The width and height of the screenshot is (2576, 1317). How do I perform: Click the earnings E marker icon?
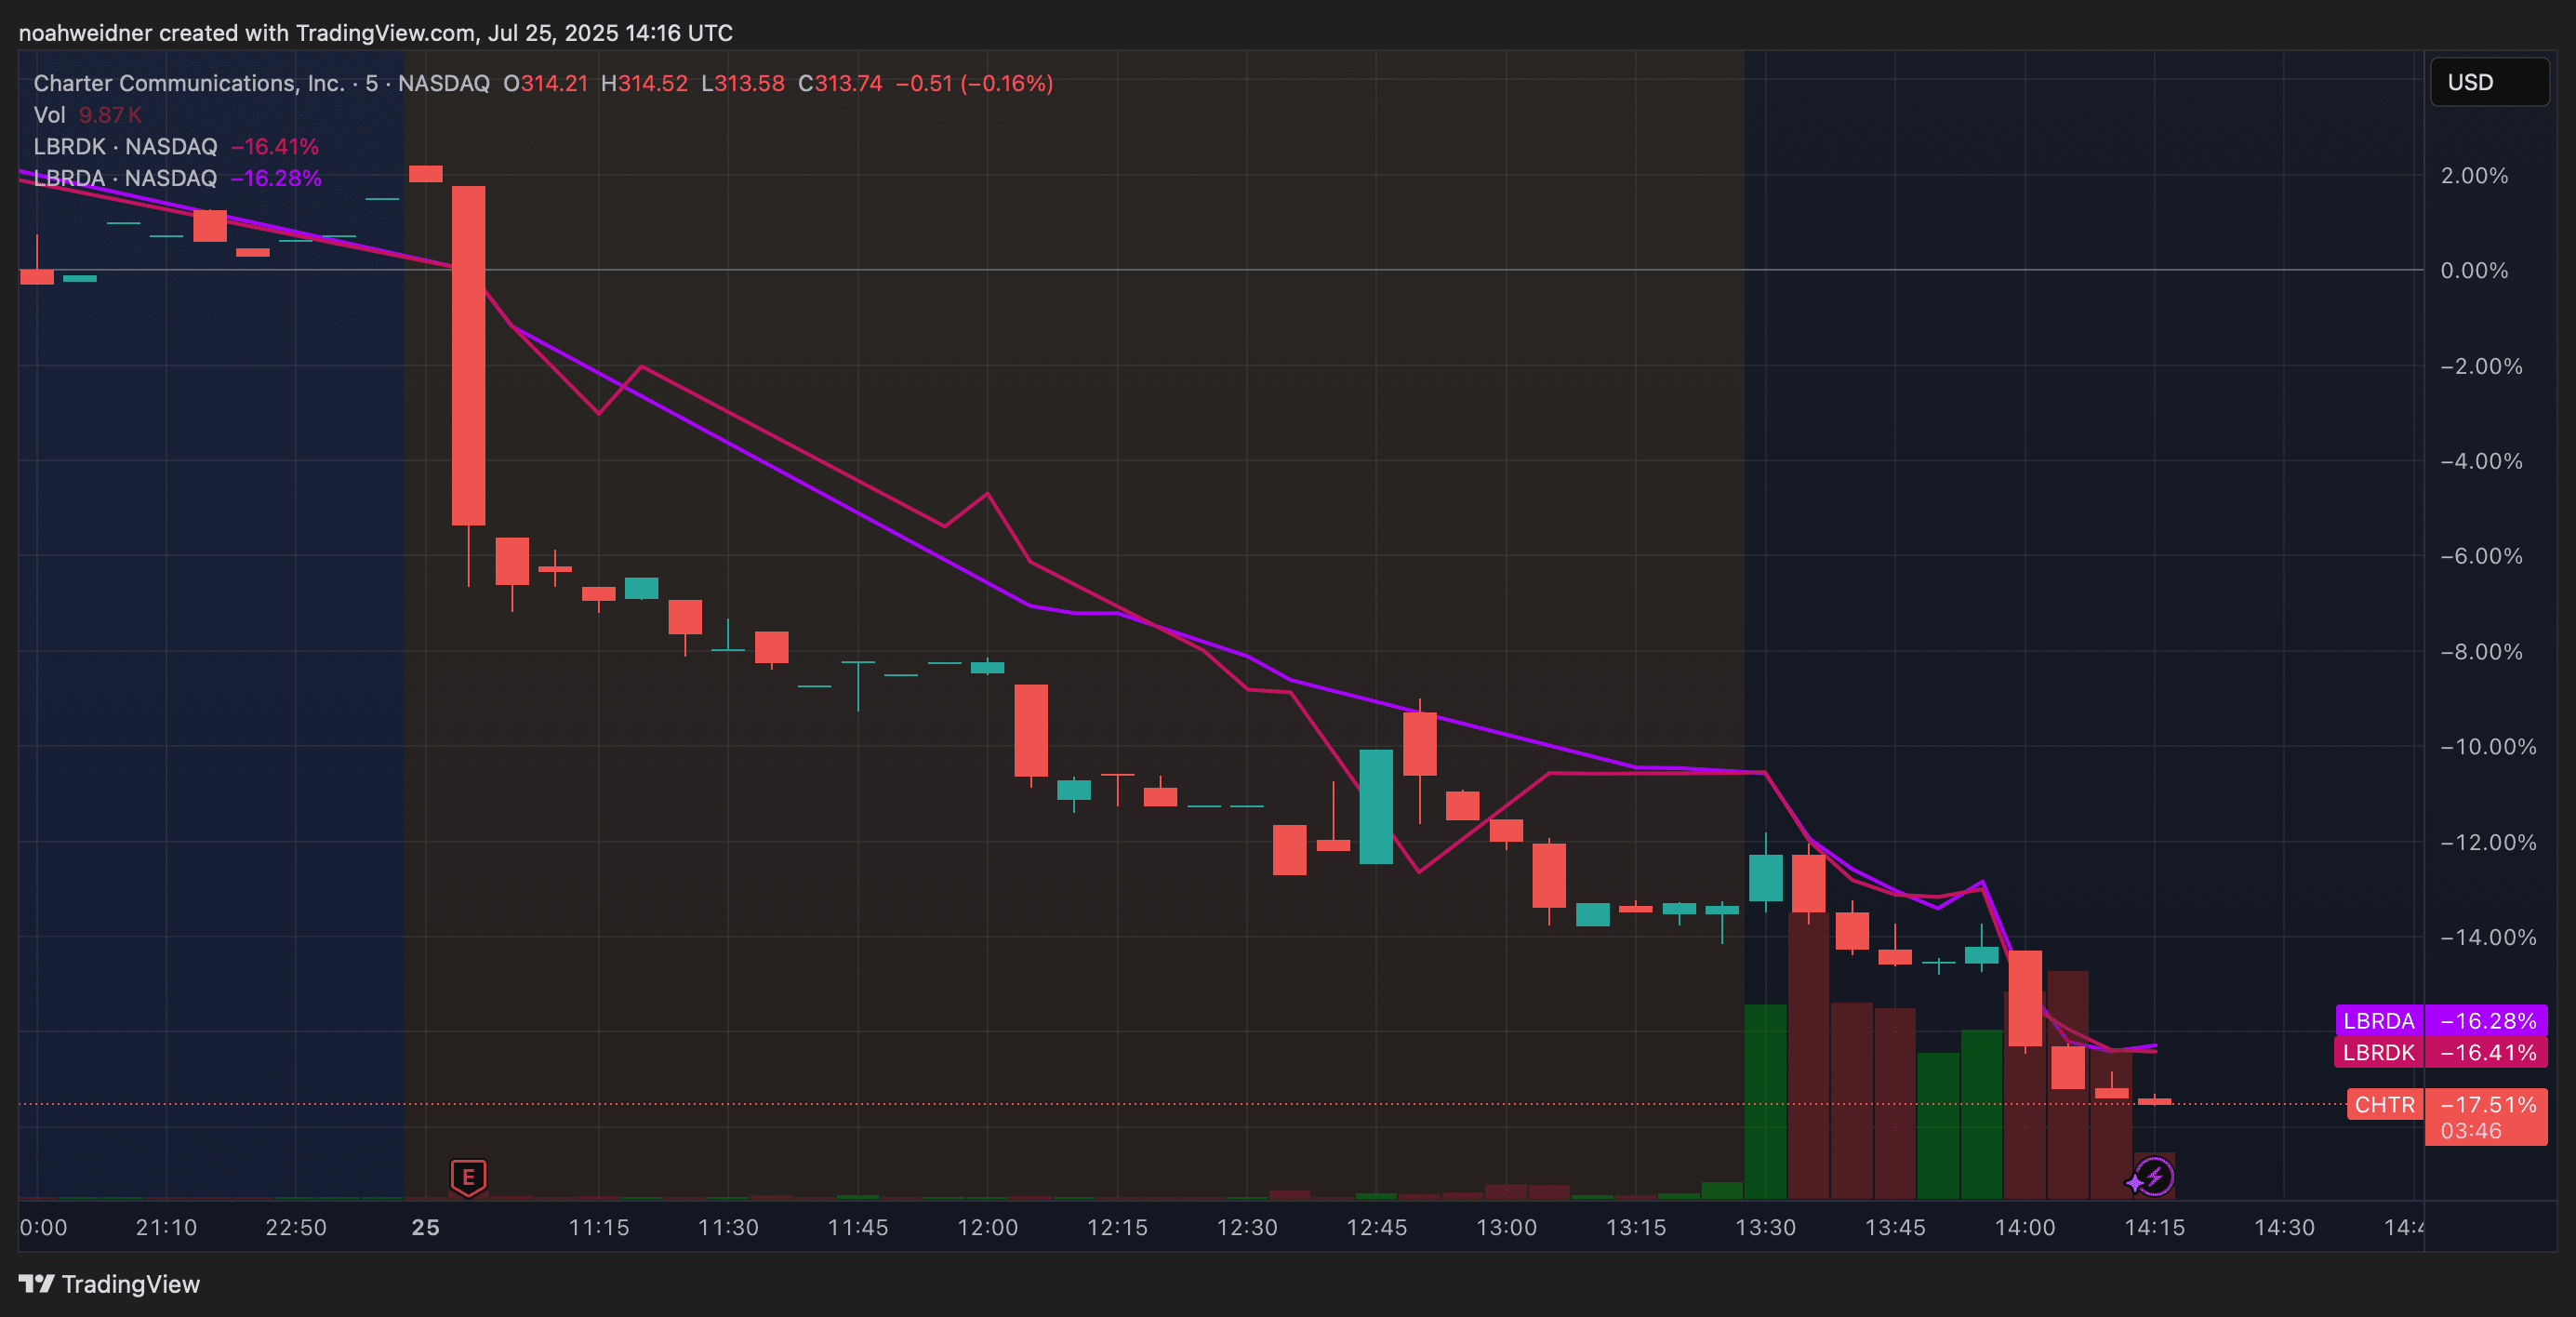[468, 1177]
